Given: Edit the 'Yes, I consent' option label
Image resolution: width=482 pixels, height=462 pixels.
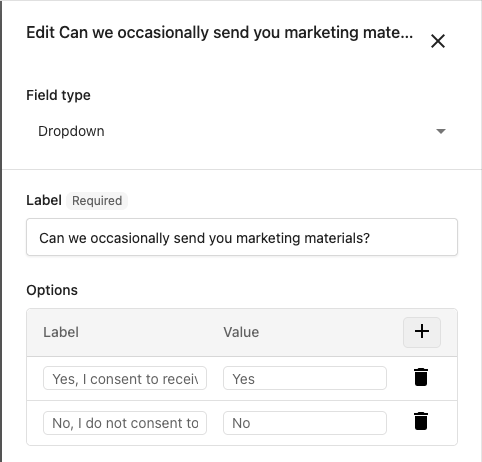Looking at the screenshot, I should point(125,378).
